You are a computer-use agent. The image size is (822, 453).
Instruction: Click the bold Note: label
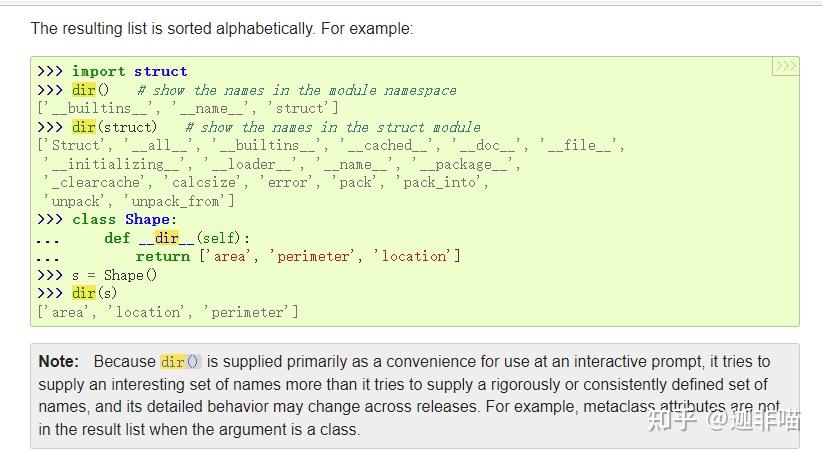point(59,361)
